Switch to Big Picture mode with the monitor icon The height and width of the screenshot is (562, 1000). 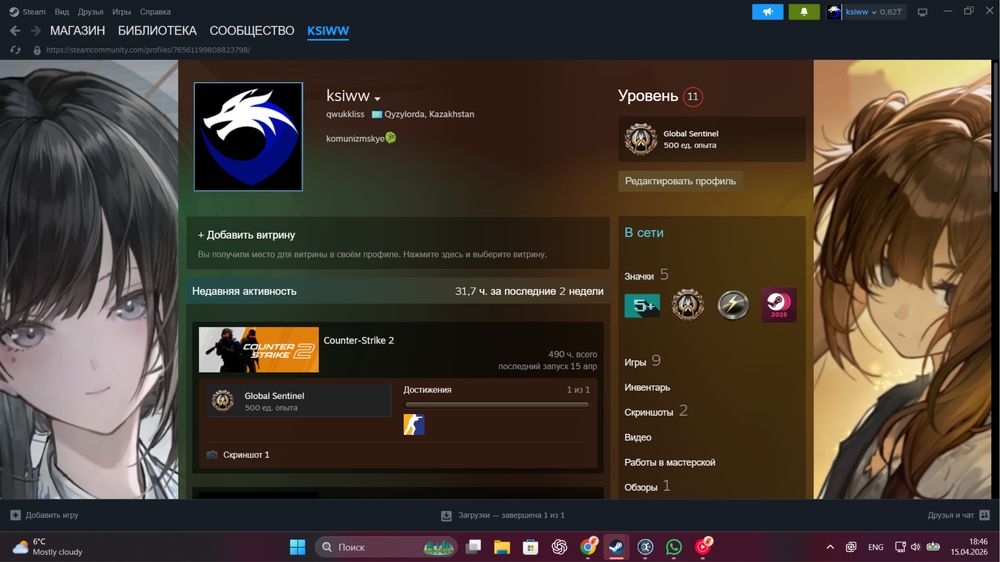(x=922, y=11)
